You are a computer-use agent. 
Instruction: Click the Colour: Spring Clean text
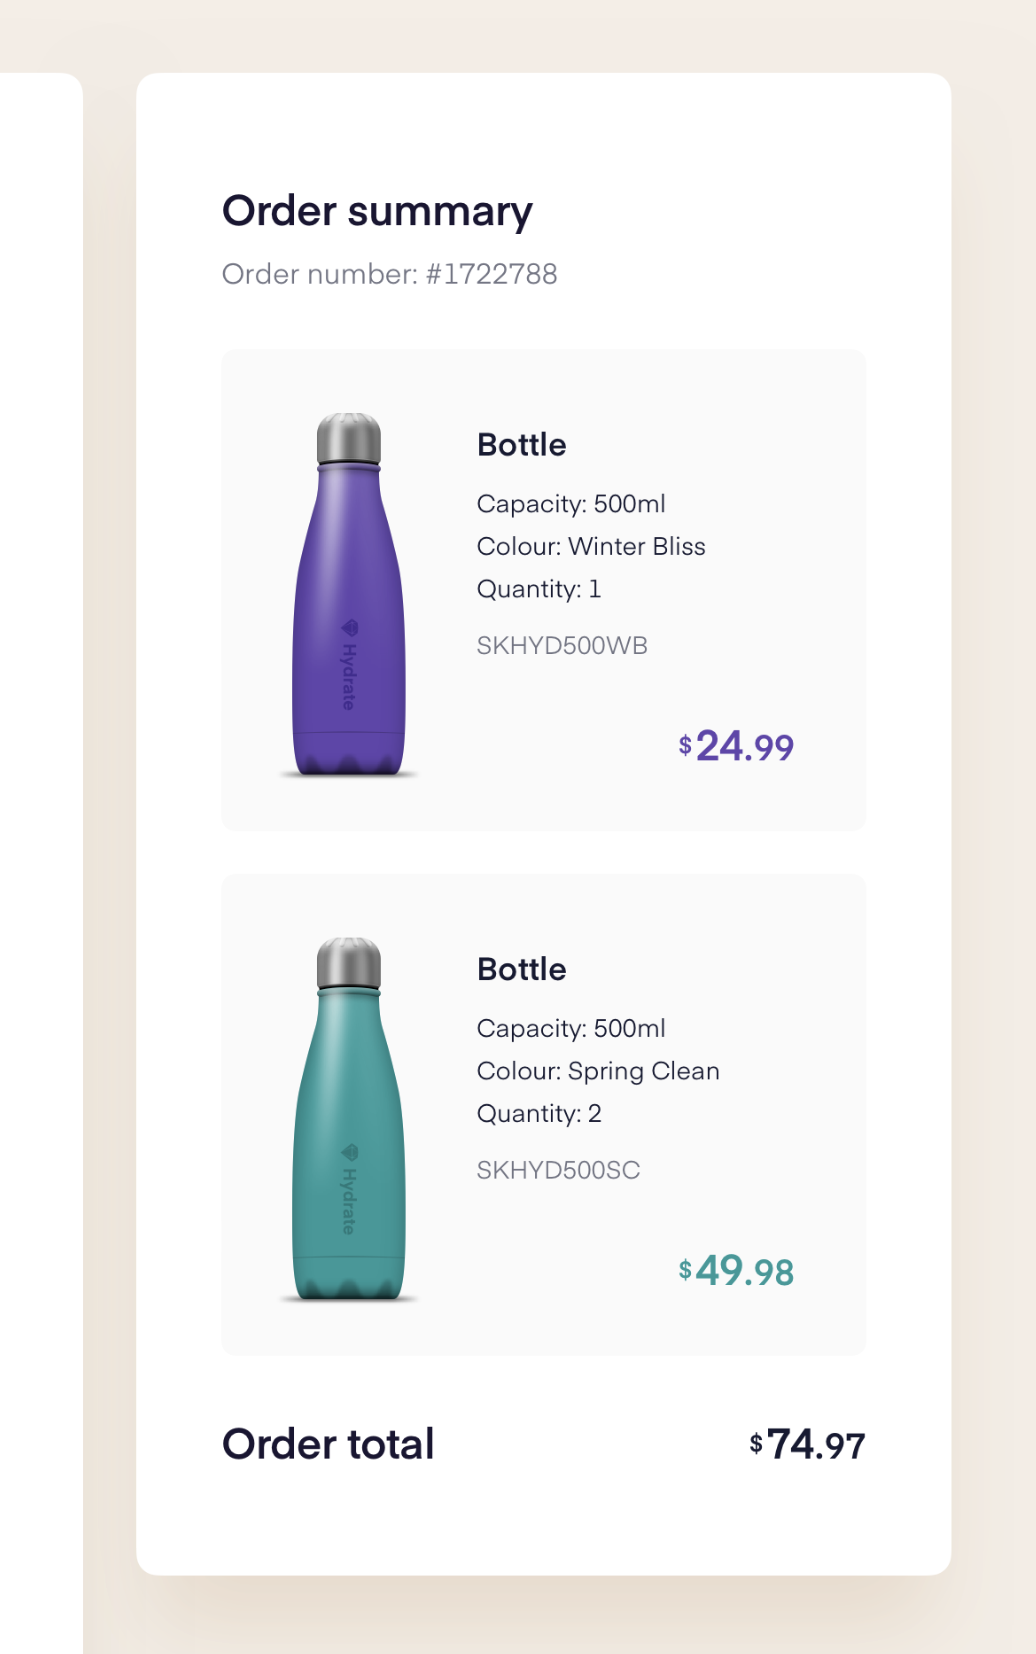pyautogui.click(x=597, y=1071)
